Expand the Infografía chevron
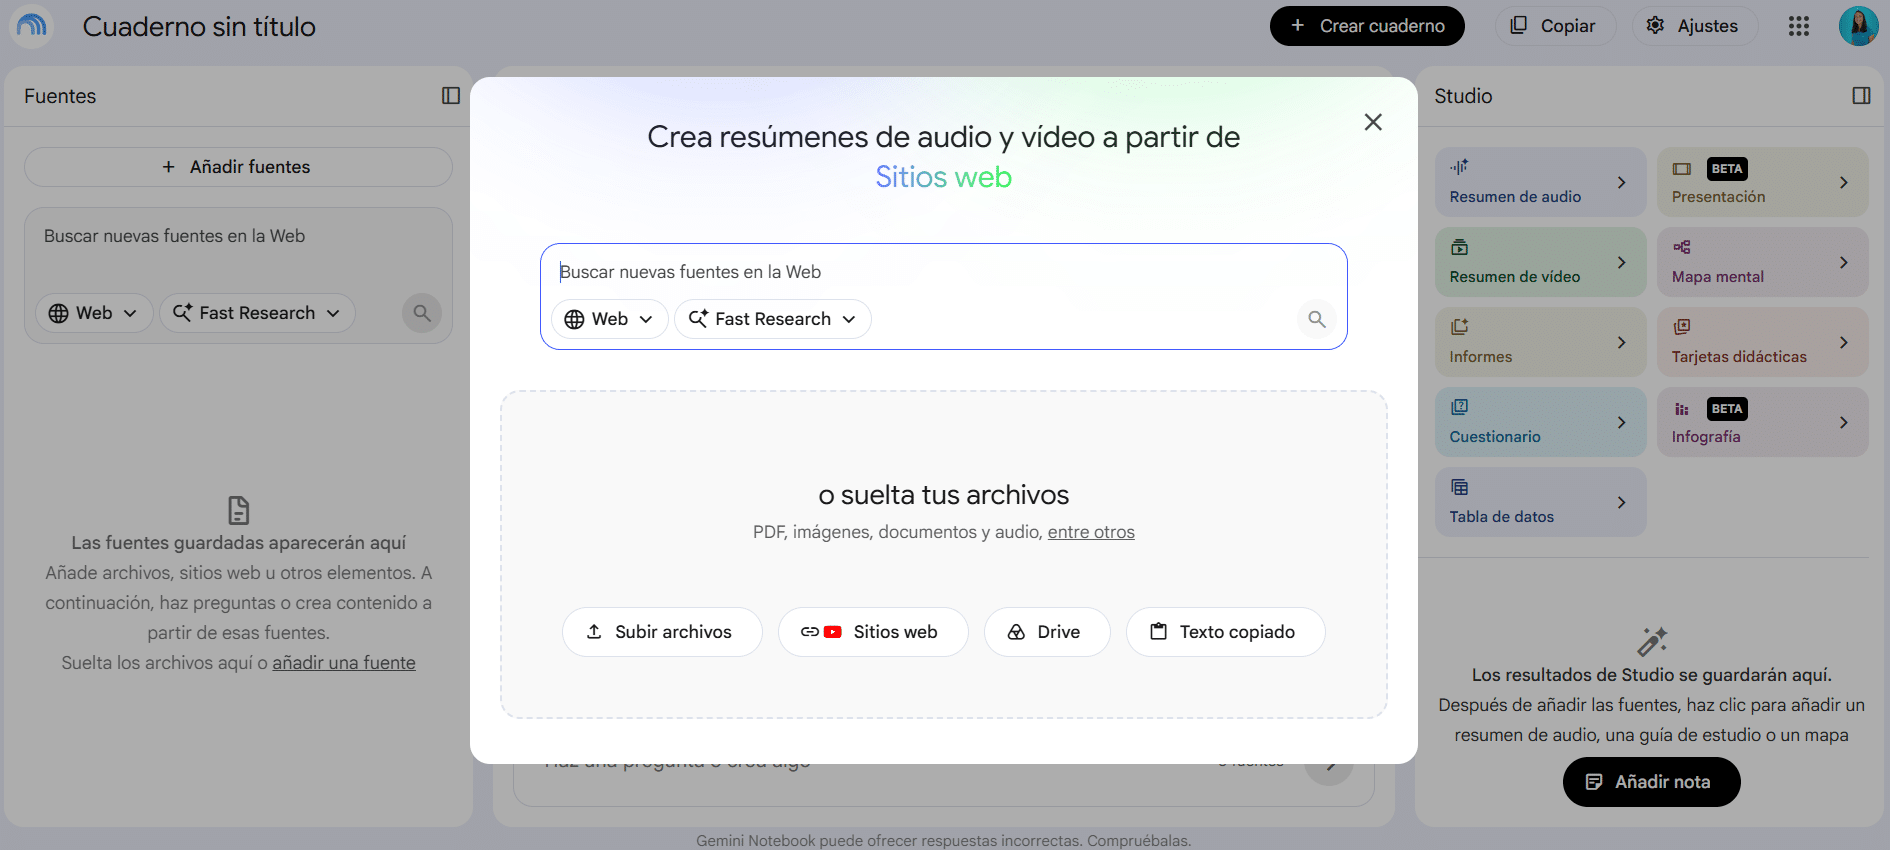 [x=1843, y=423]
